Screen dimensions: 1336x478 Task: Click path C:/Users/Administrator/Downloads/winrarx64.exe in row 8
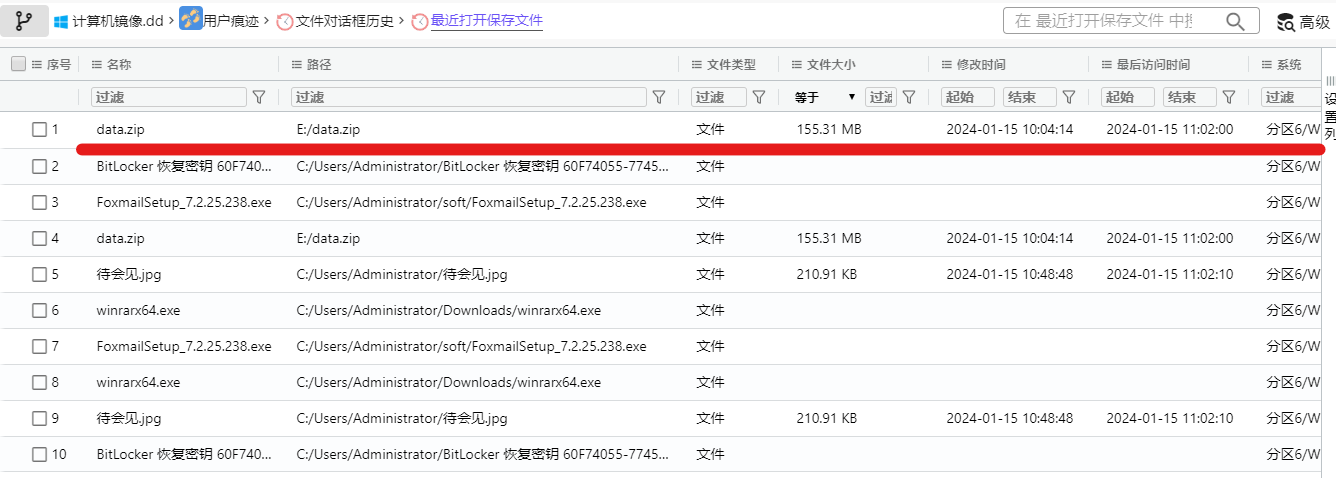tap(449, 382)
